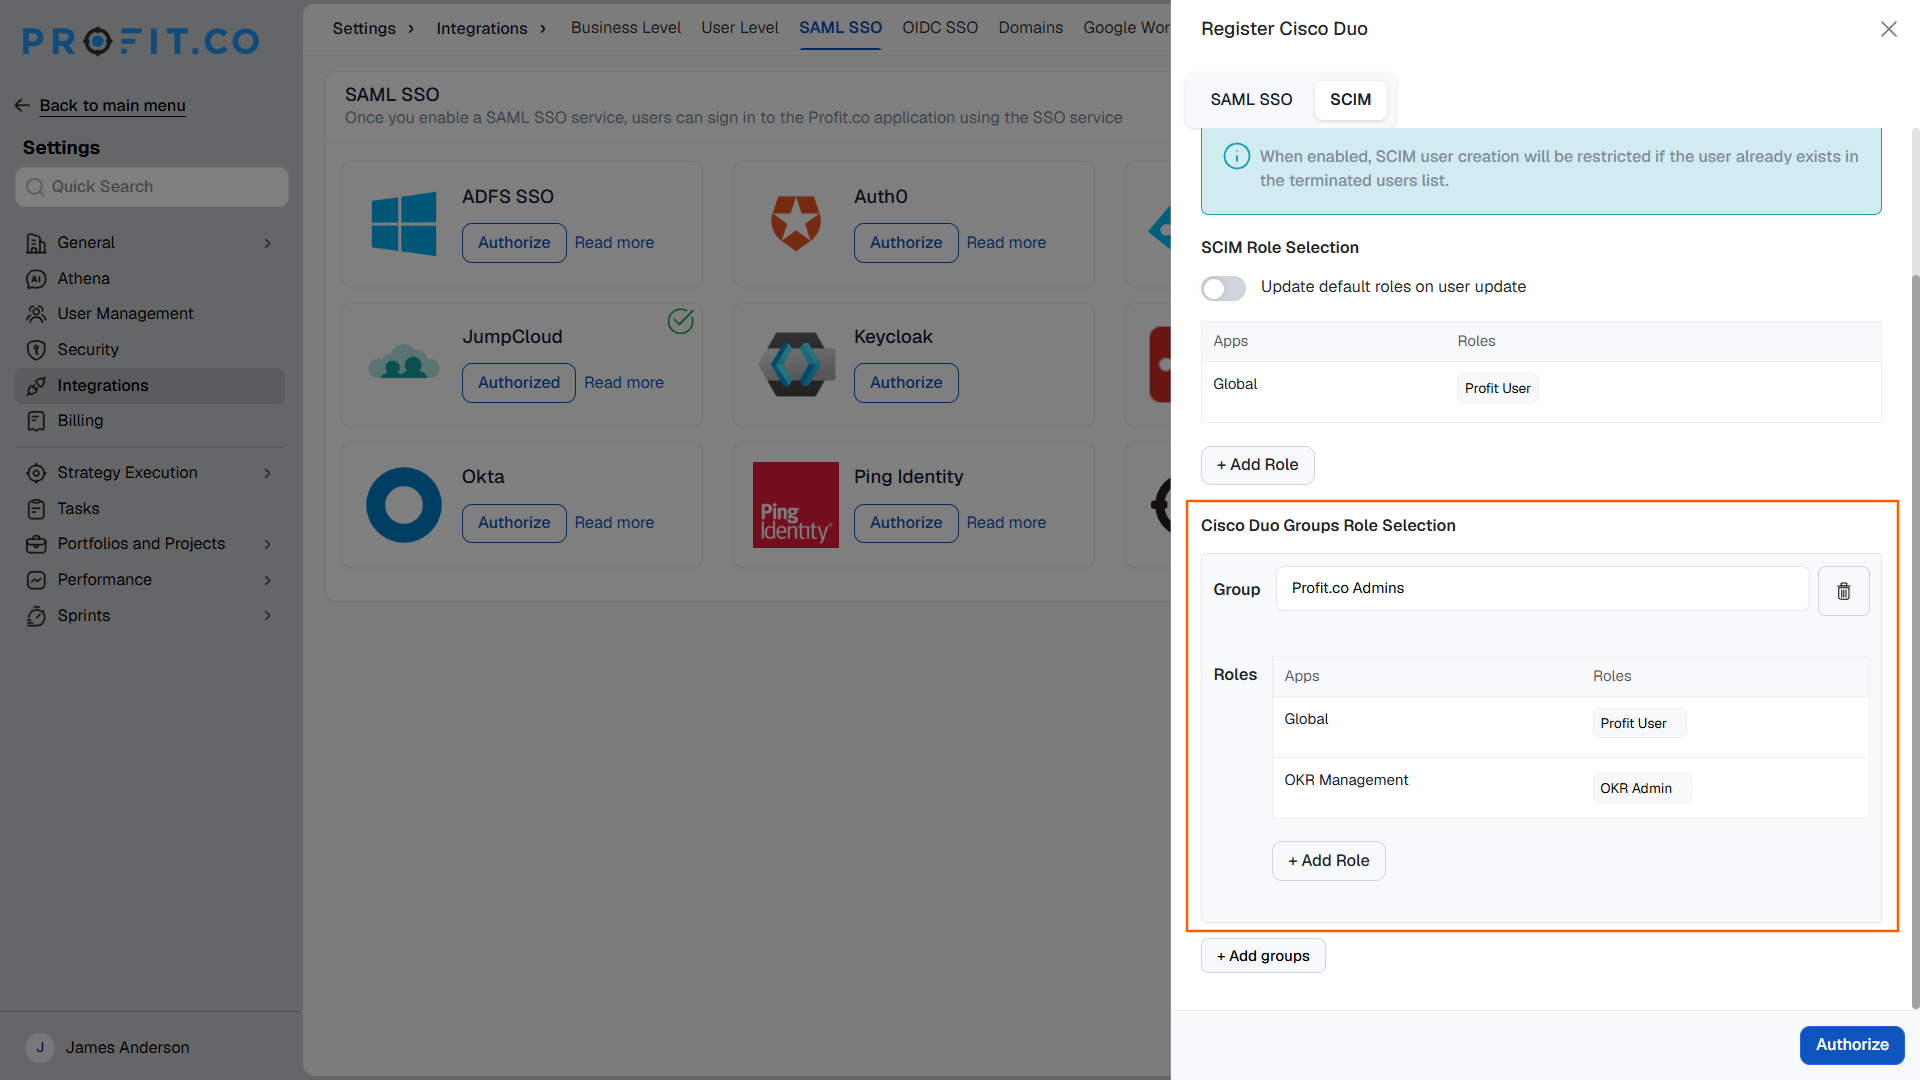Expand the Sprints chevron
1920x1080 pixels.
[267, 615]
